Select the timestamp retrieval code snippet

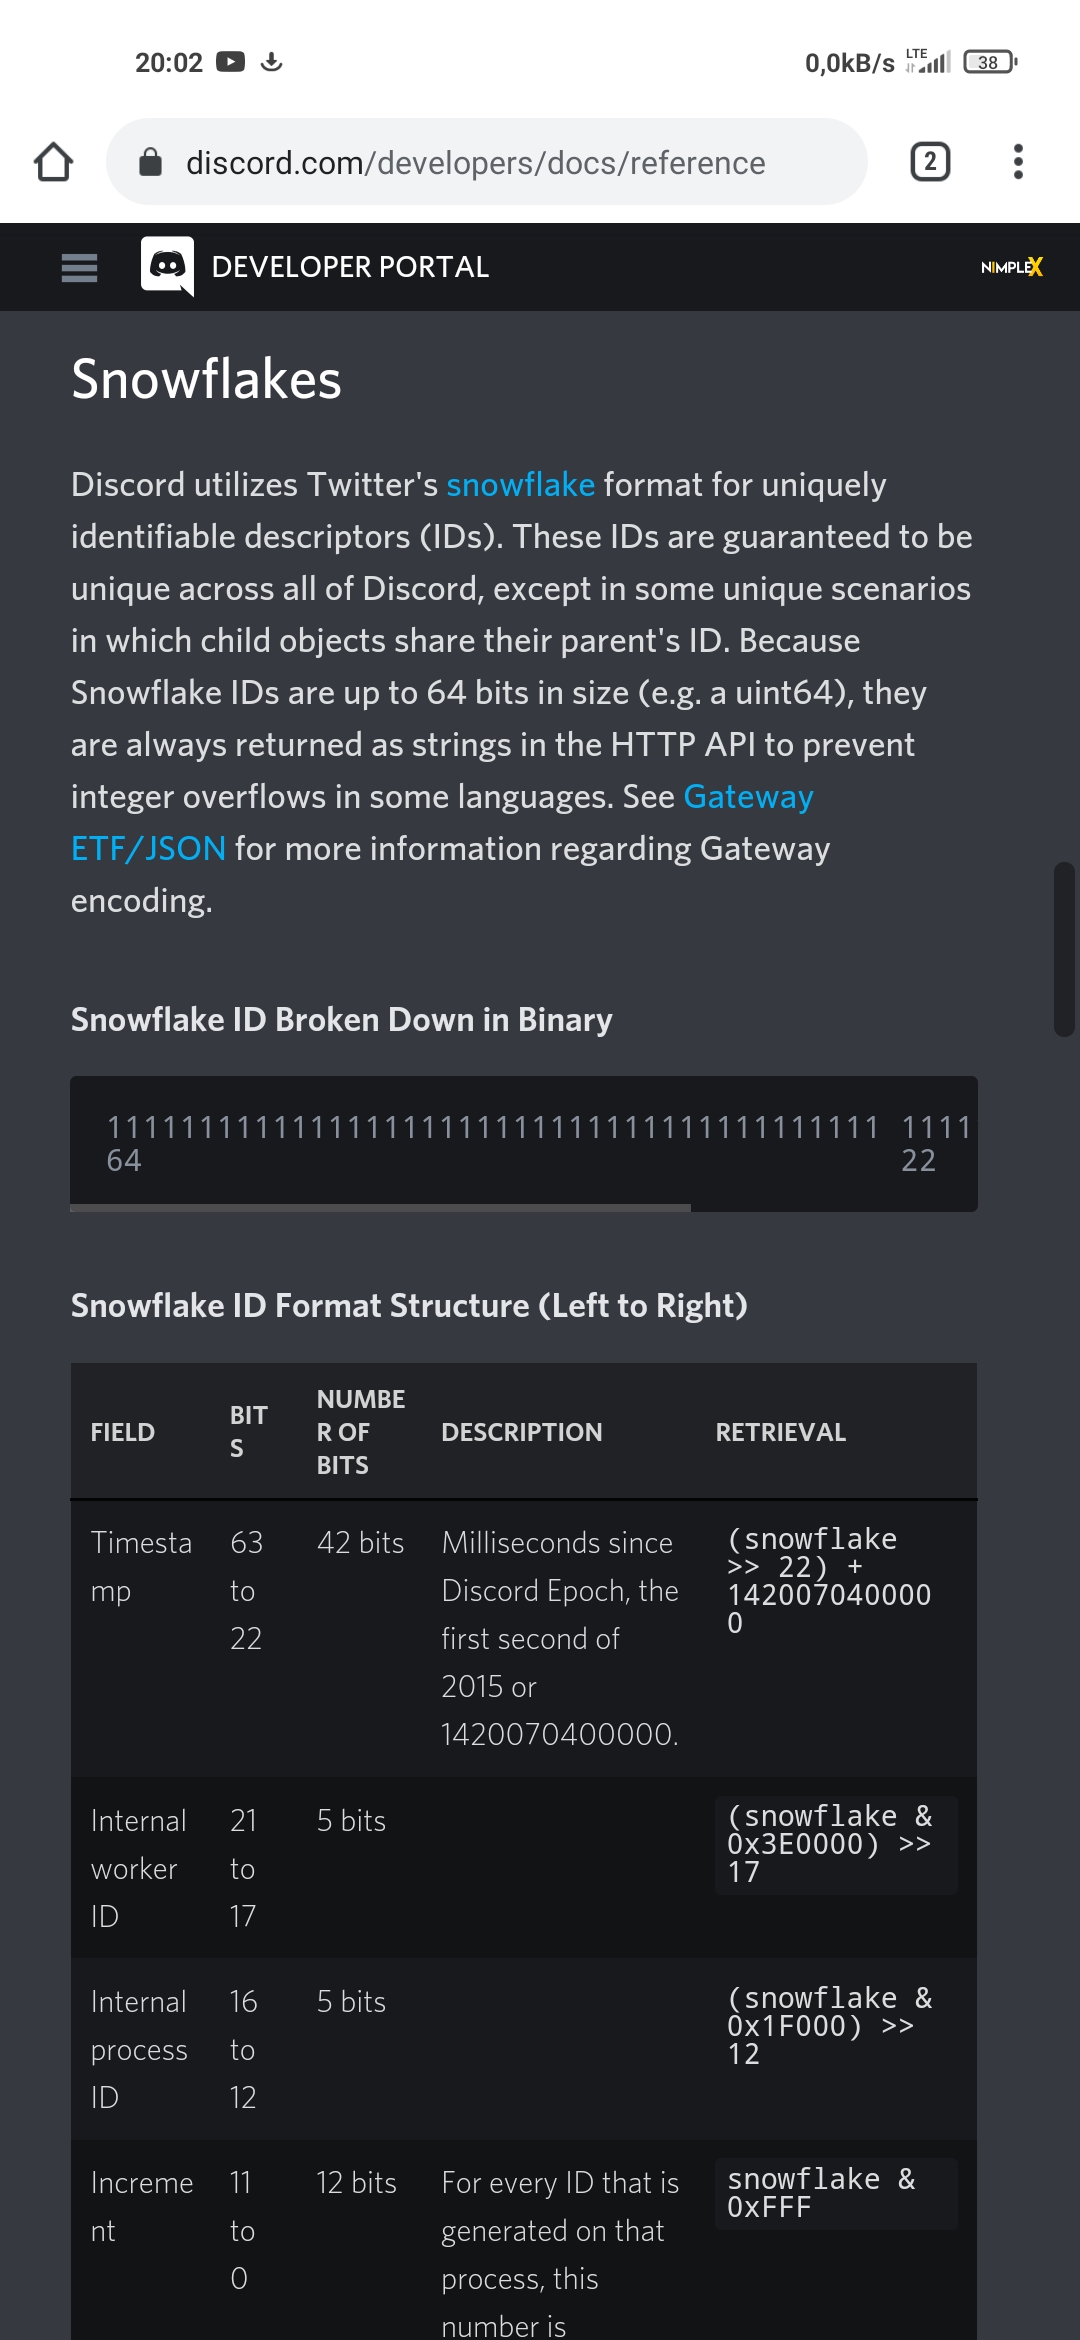click(x=829, y=1581)
